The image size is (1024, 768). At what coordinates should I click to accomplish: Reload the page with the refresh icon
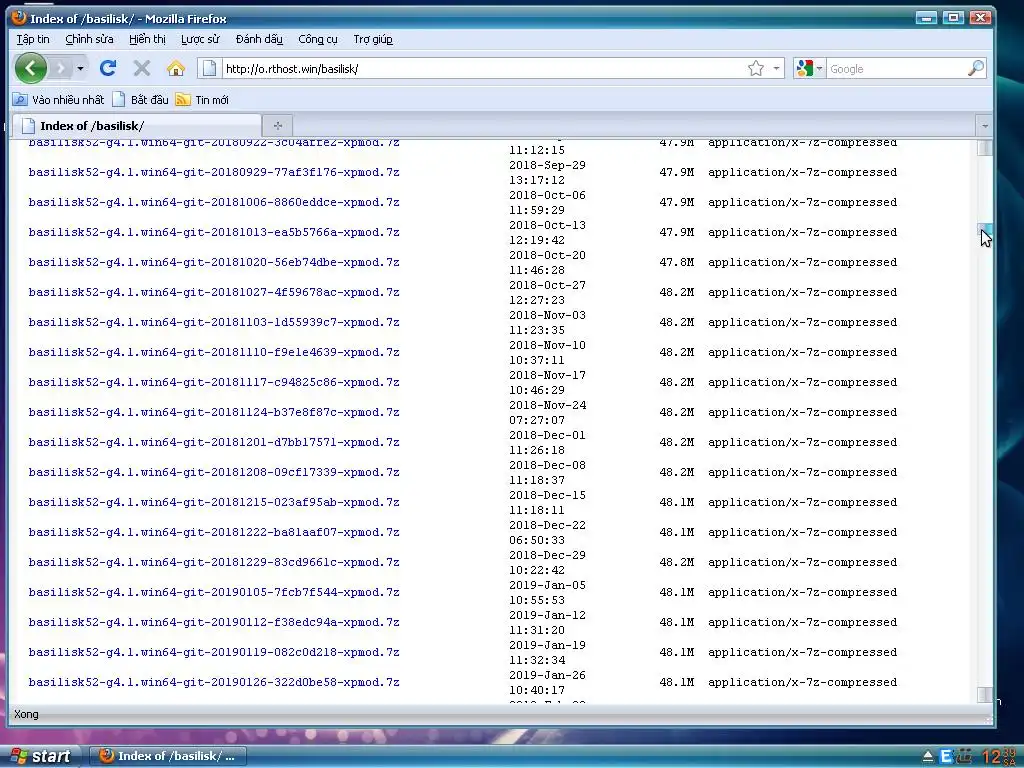[x=108, y=68]
